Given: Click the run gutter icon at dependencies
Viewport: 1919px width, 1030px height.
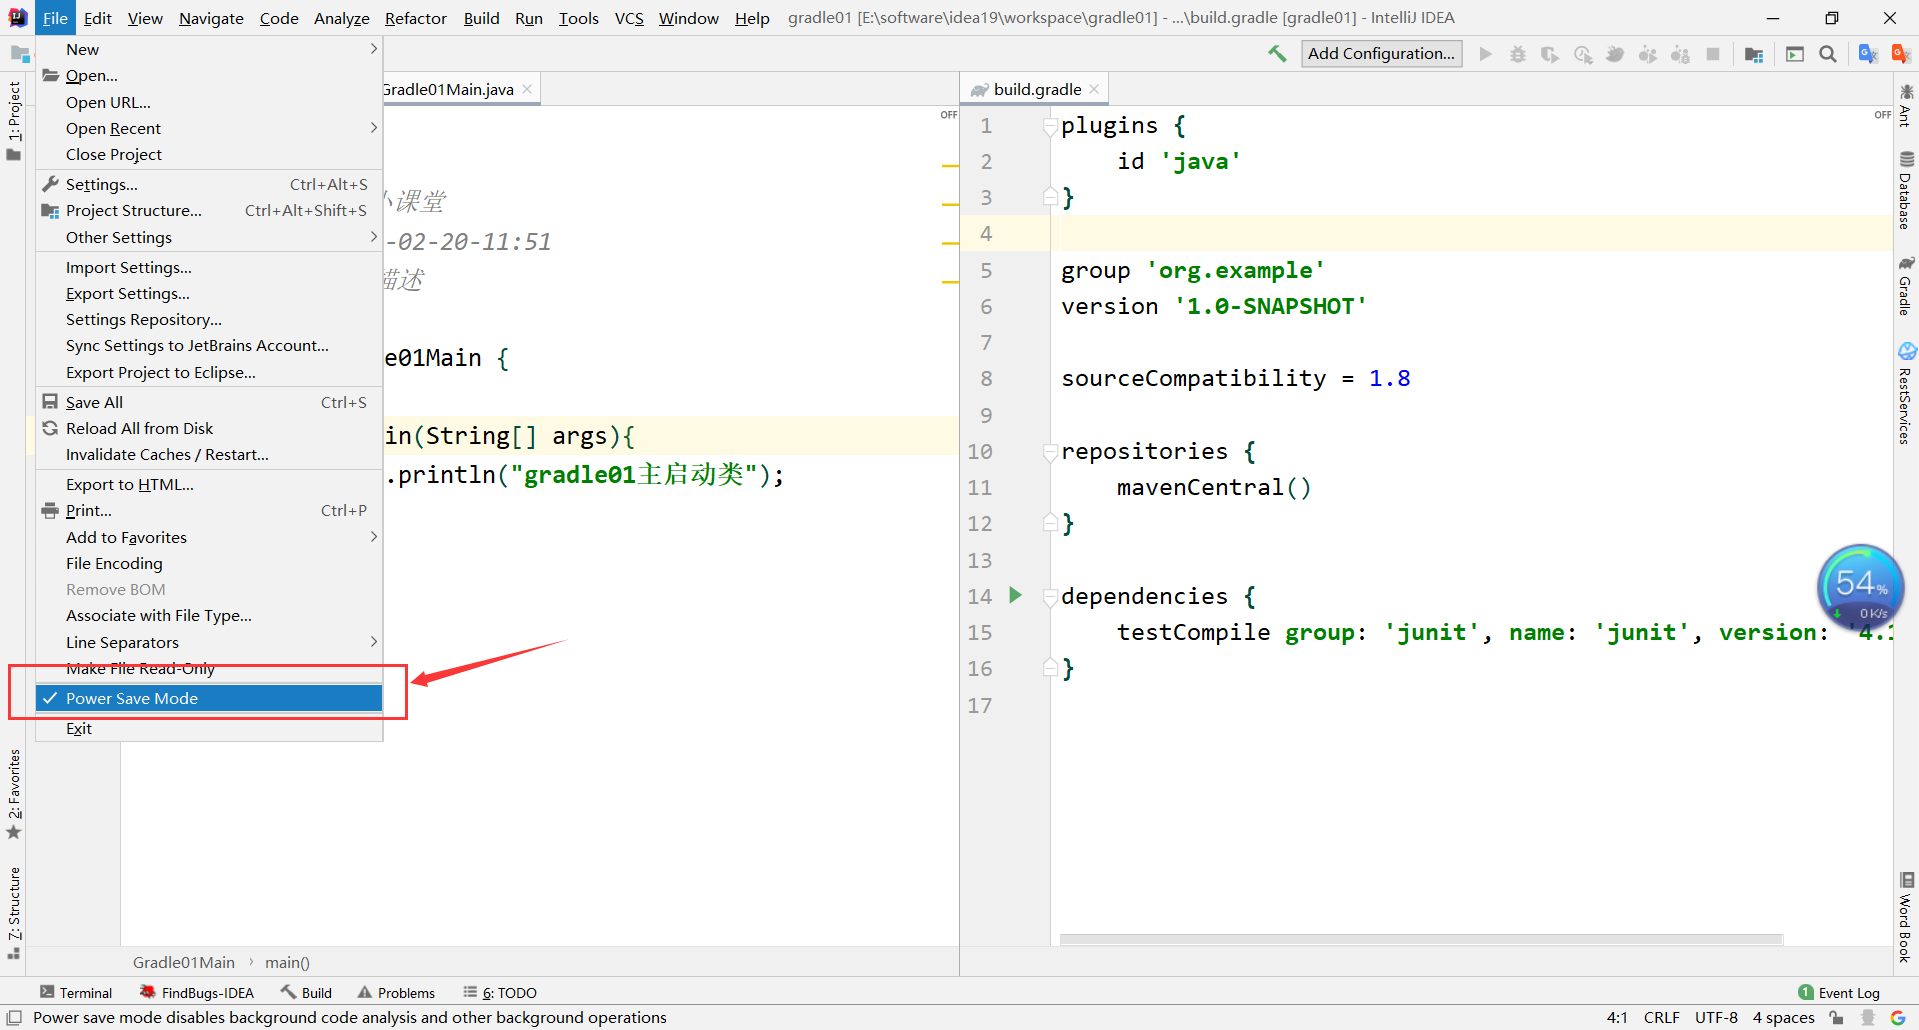Looking at the screenshot, I should [x=1015, y=595].
